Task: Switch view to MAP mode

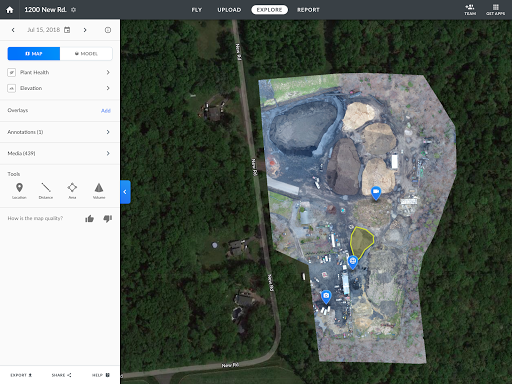Action: (x=34, y=54)
